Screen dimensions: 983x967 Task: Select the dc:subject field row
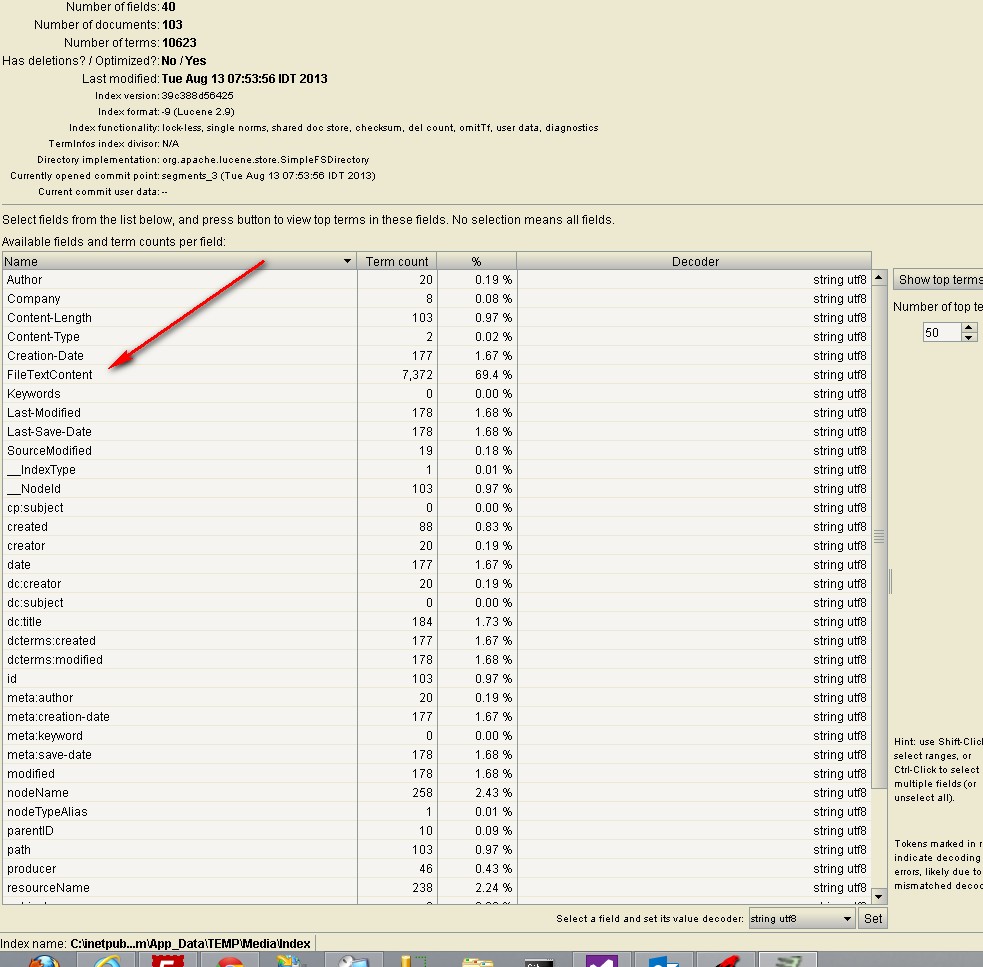[436, 603]
